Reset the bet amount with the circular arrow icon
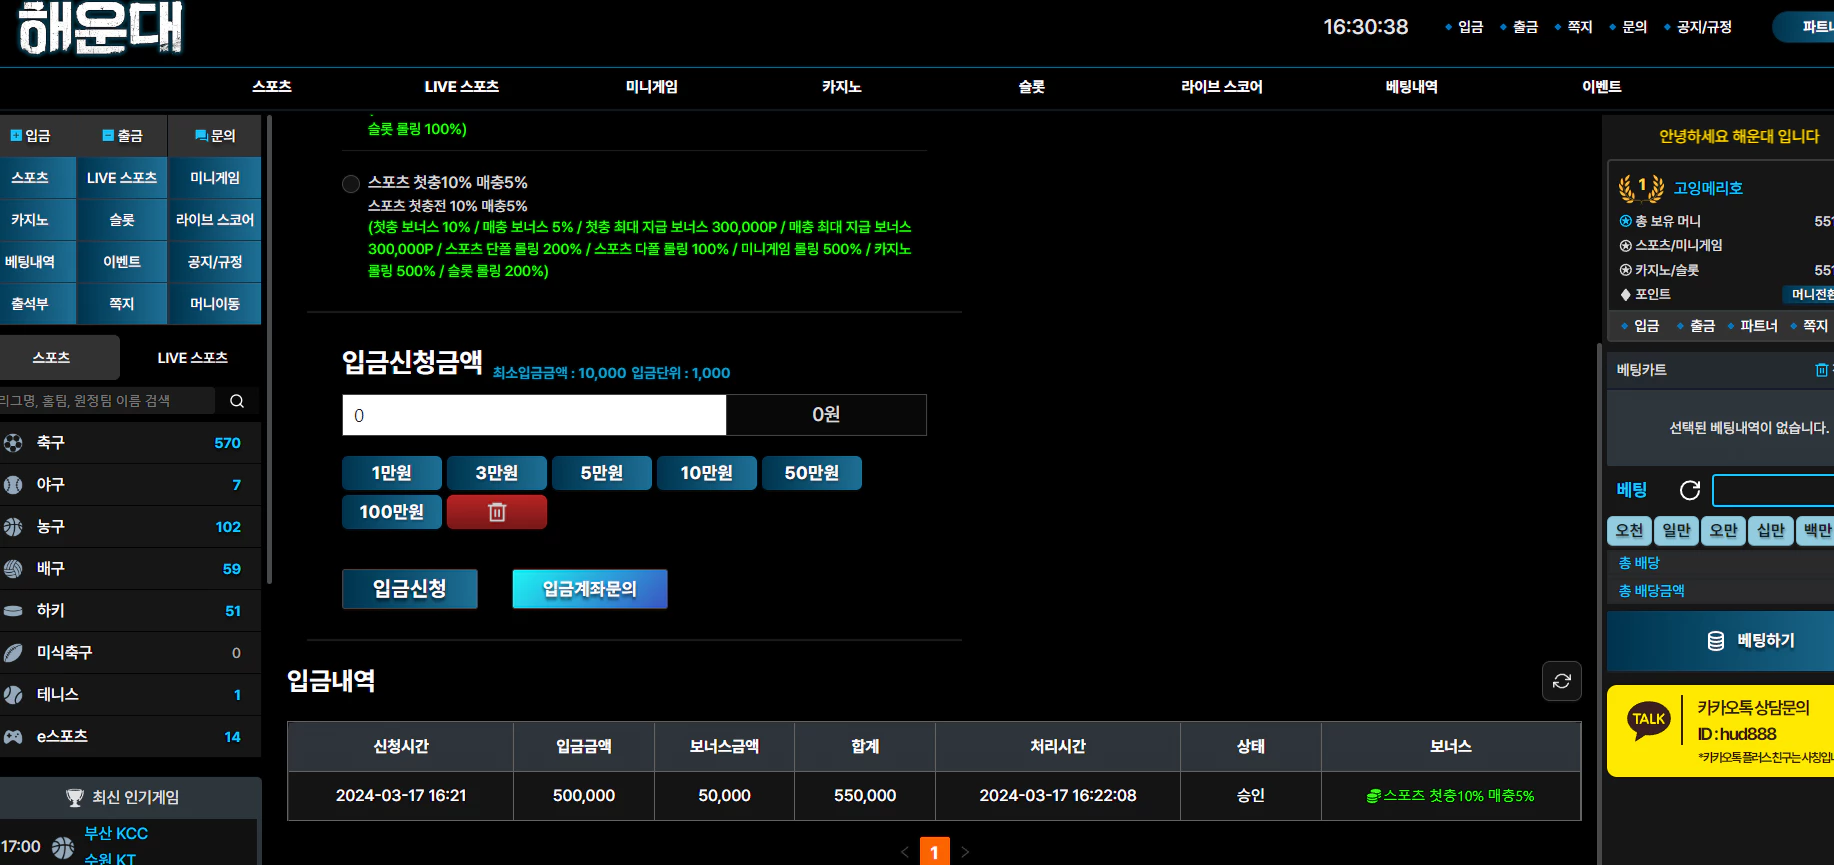Viewport: 1834px width, 865px height. 1690,490
